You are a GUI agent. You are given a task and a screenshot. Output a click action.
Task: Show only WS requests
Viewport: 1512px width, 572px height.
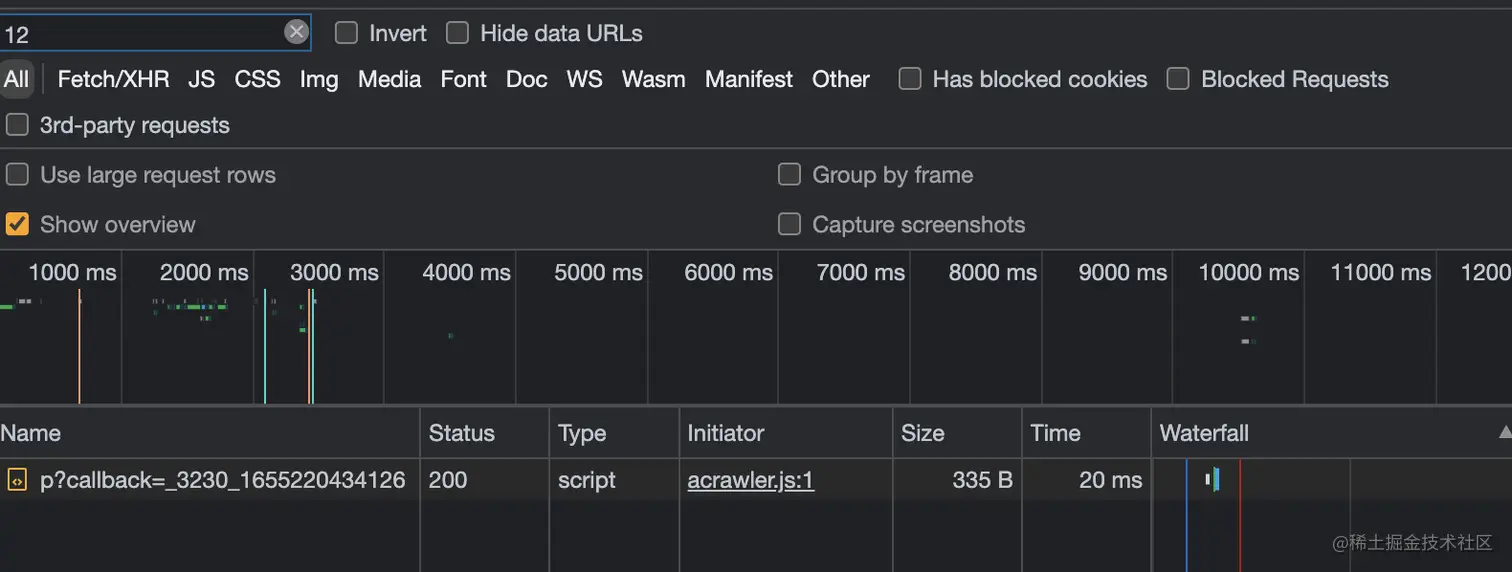[584, 79]
